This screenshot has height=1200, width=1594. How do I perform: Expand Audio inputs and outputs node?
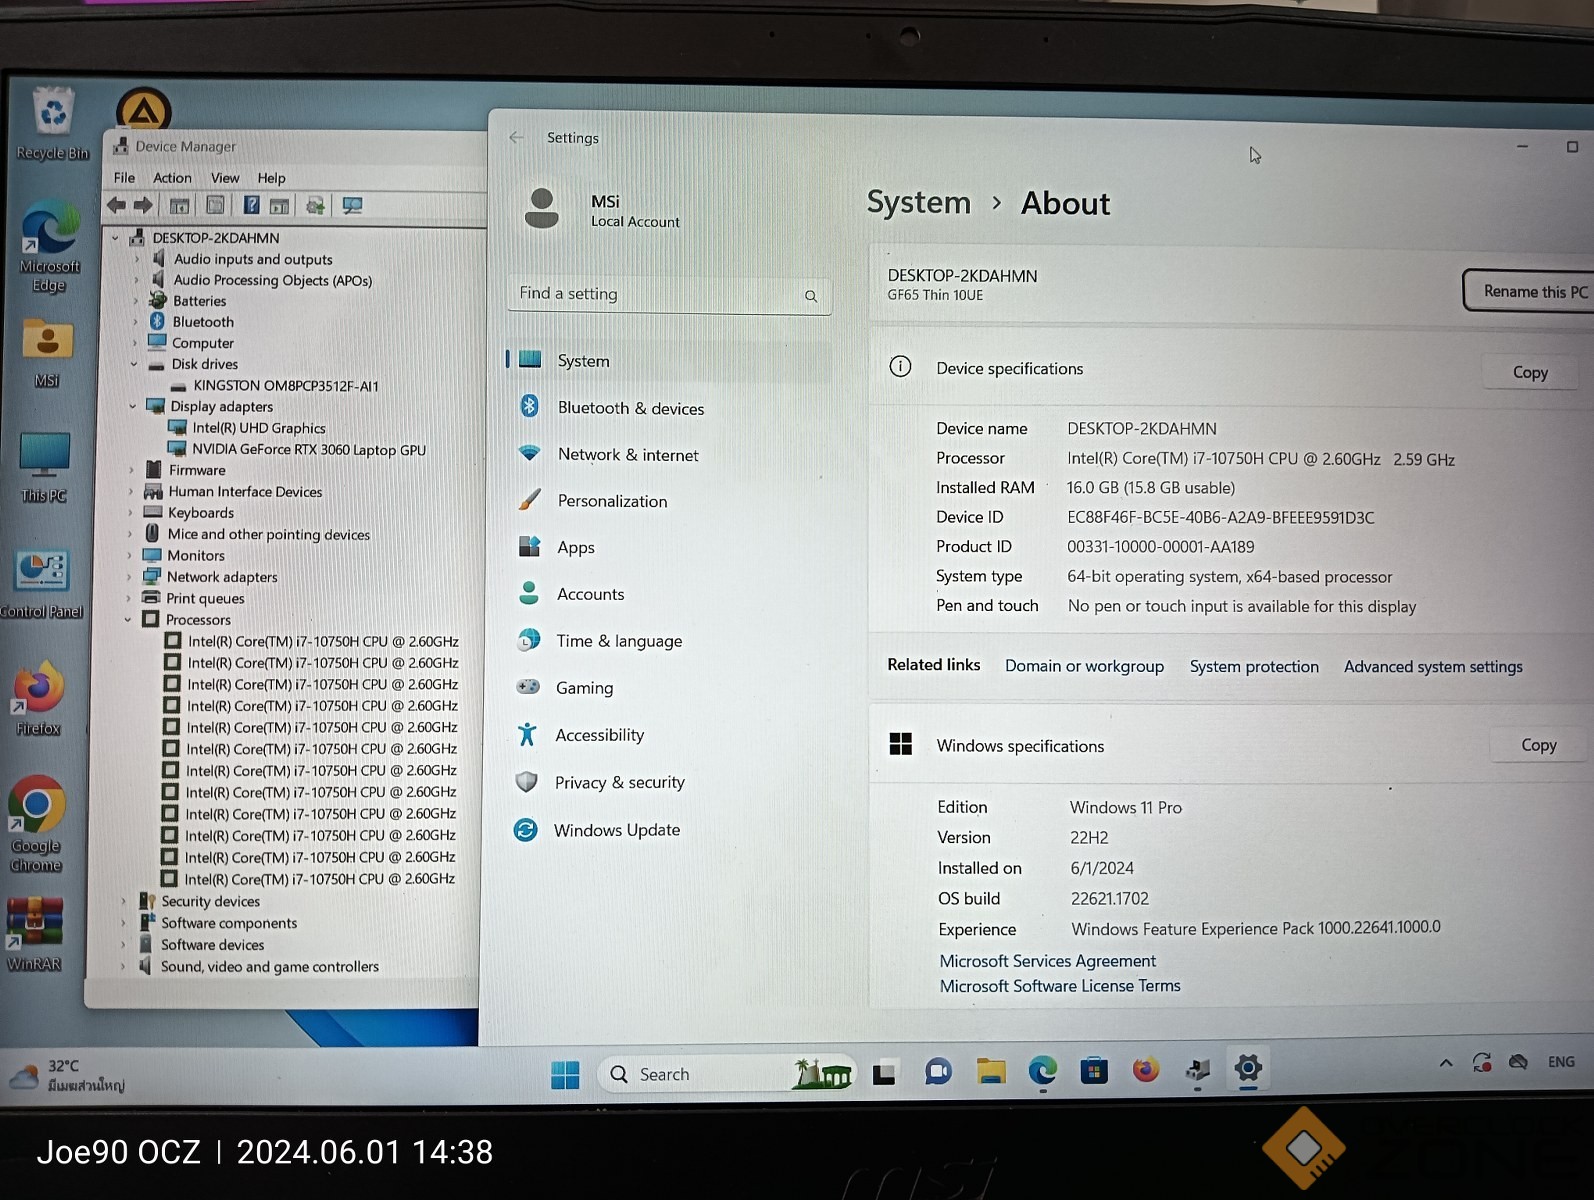(x=137, y=259)
